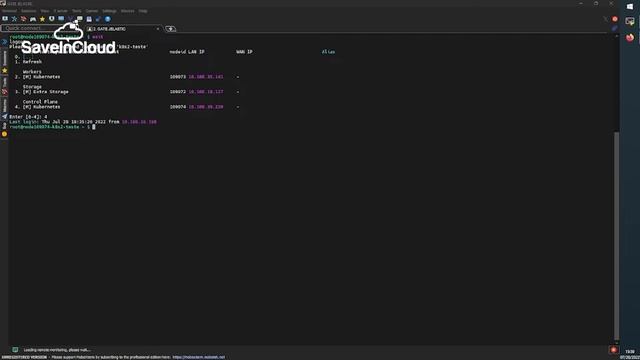Viewport: 640px width, 360px height.
Task: Open the Terminal menu
Action: pos(9,11)
